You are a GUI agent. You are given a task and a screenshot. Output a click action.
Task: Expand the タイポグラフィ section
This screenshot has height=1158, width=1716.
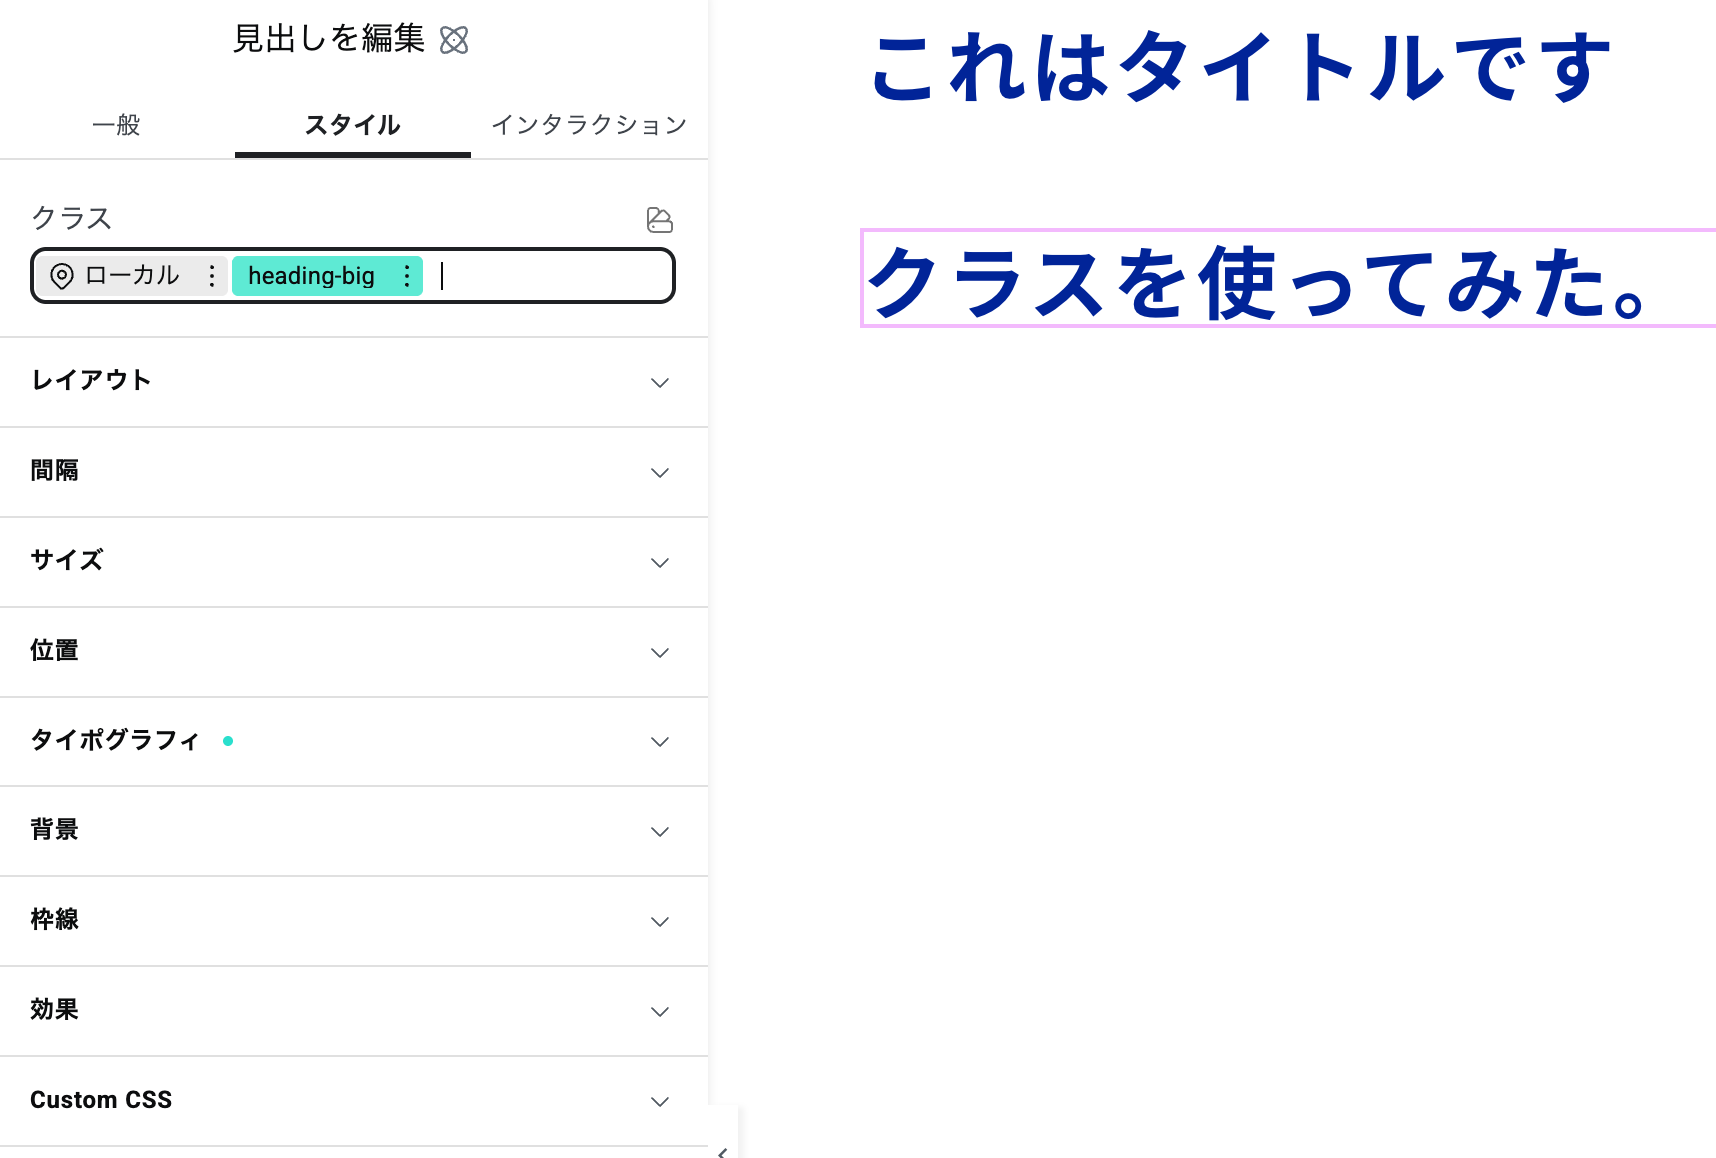[x=659, y=741]
